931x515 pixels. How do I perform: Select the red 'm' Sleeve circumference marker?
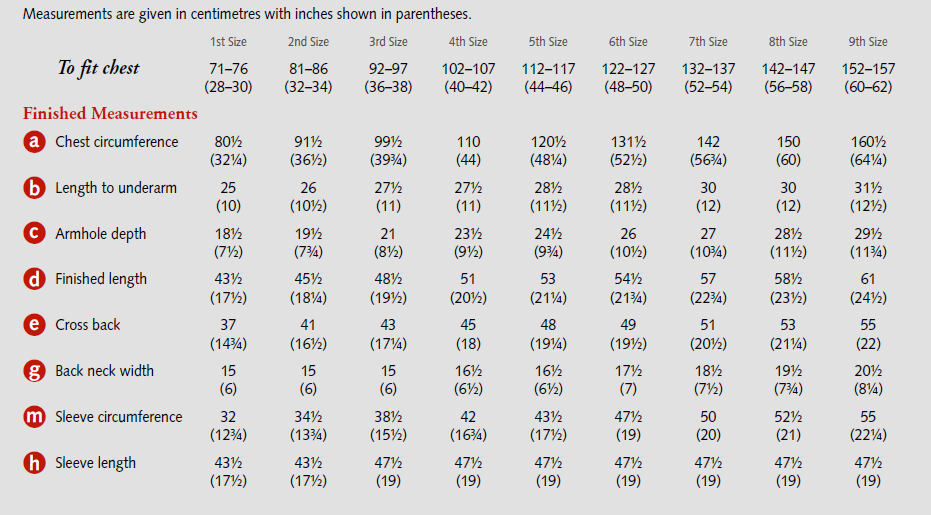pos(35,417)
